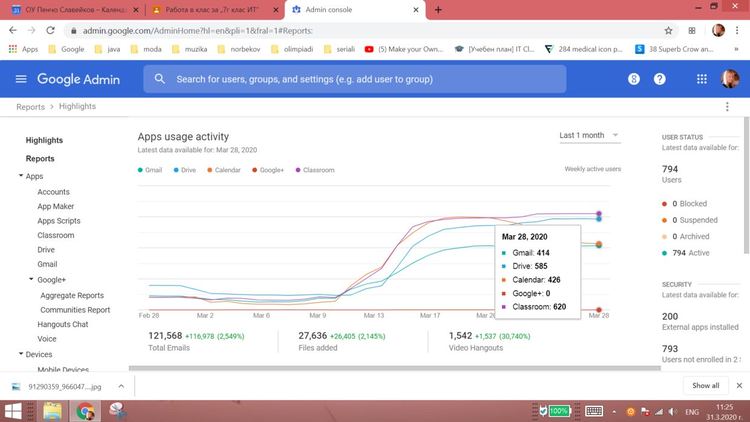750x422 pixels.
Task: Open Accounts report
Action: 53,192
